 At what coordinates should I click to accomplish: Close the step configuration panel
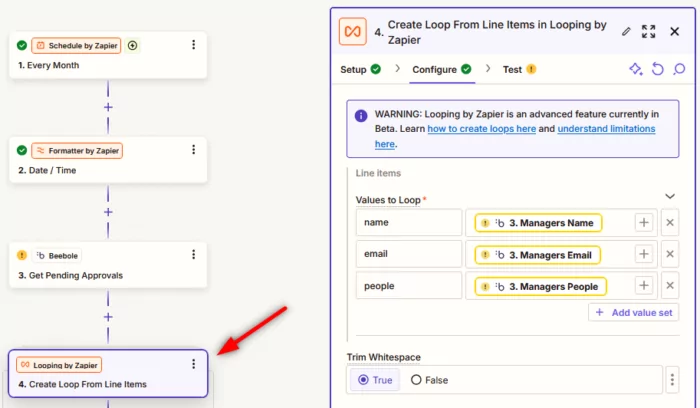675,31
